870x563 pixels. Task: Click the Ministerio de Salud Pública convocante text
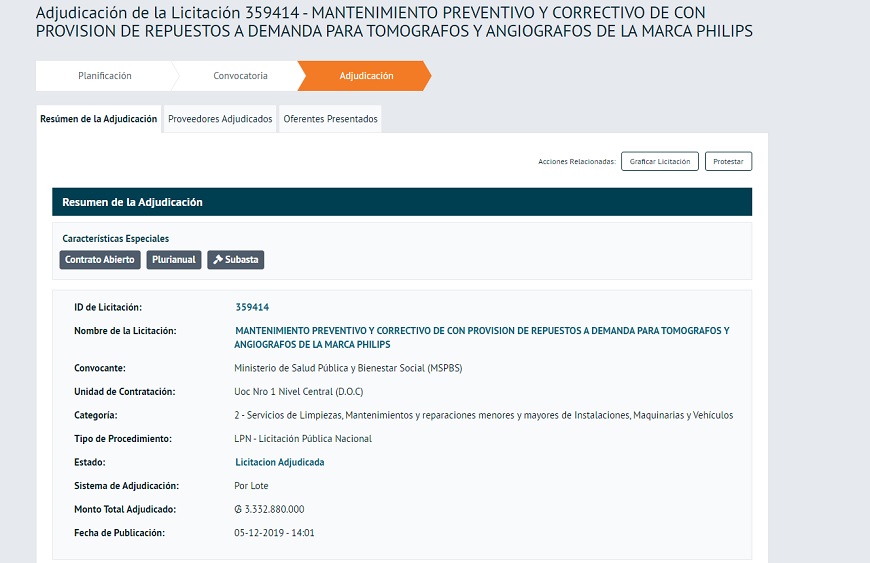coord(348,368)
